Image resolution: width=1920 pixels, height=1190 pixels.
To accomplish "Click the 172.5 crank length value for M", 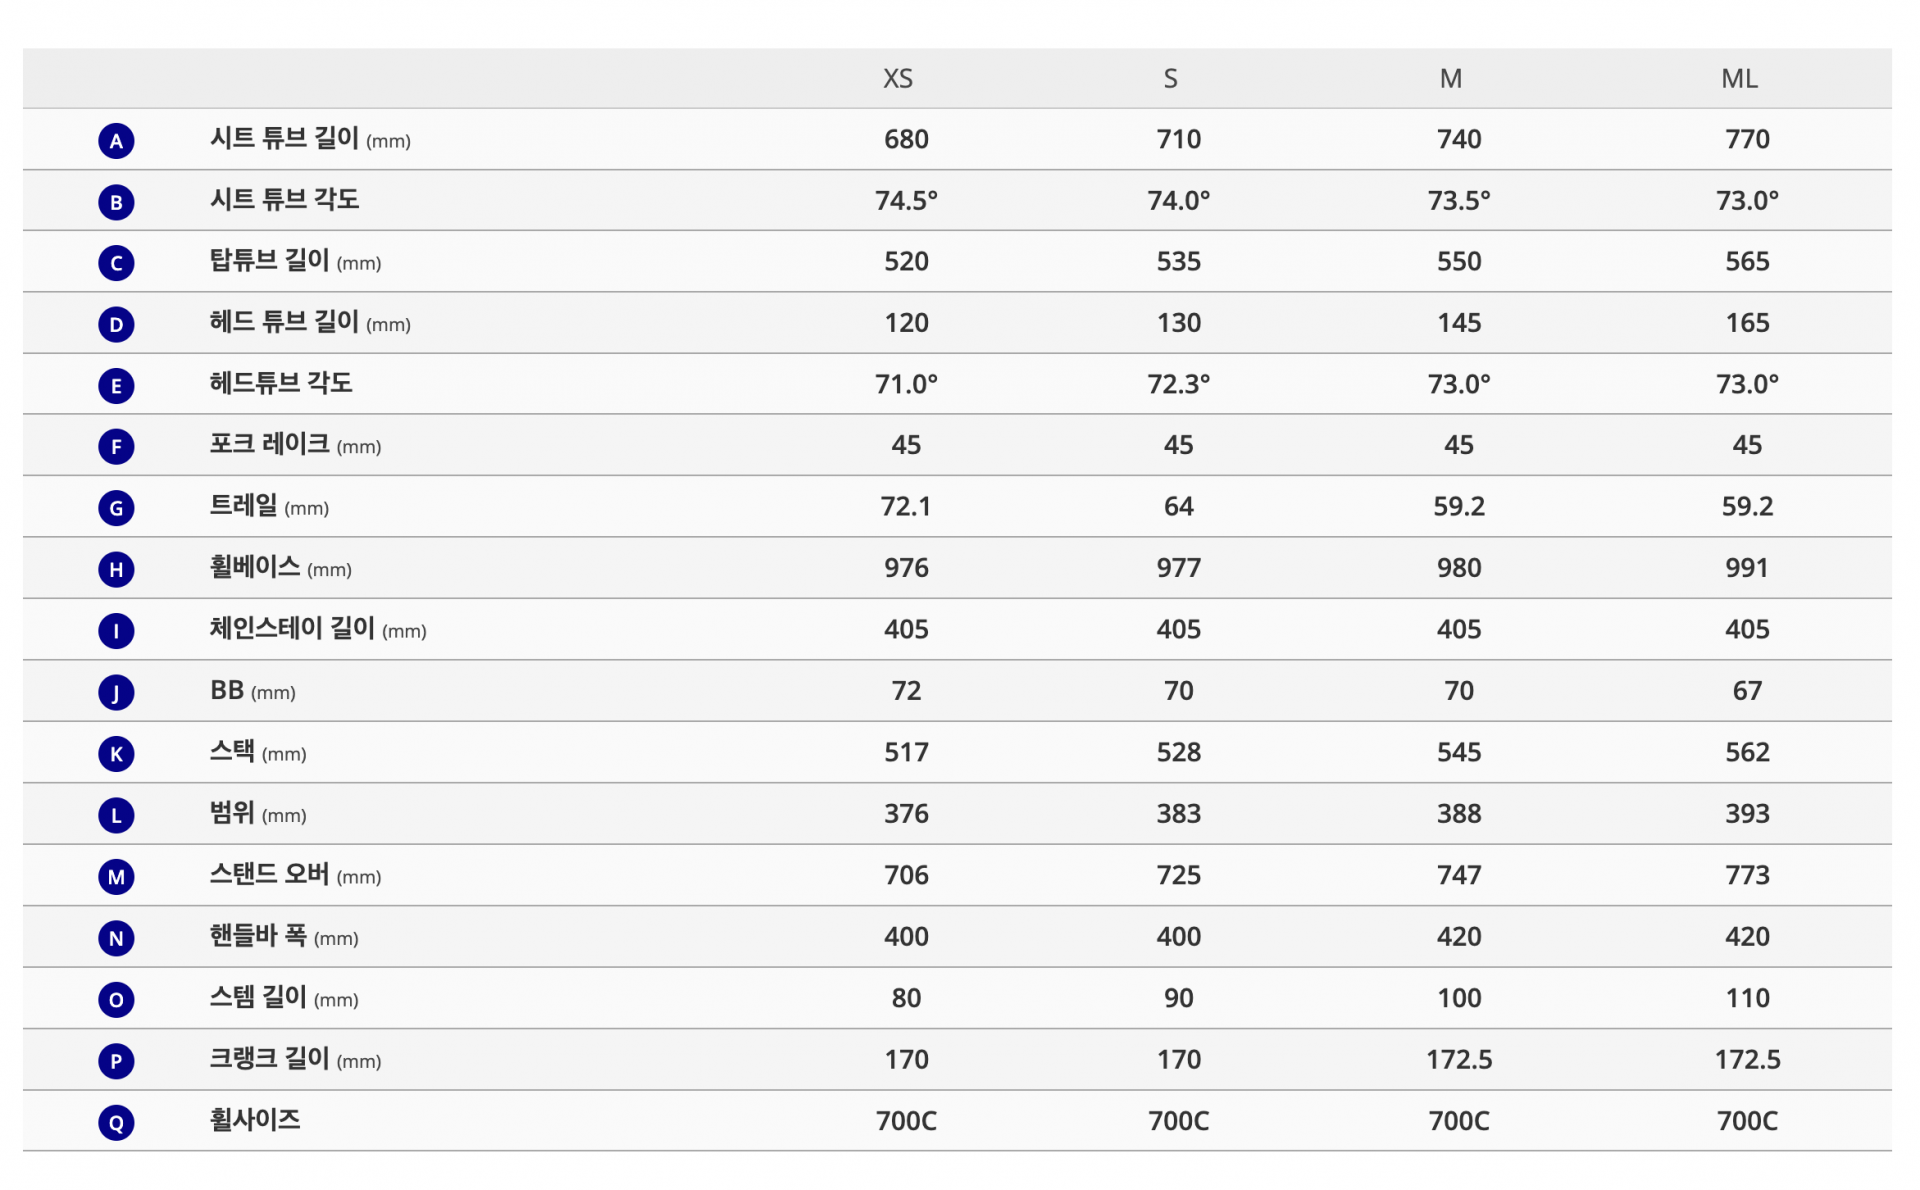I will [x=1458, y=1060].
